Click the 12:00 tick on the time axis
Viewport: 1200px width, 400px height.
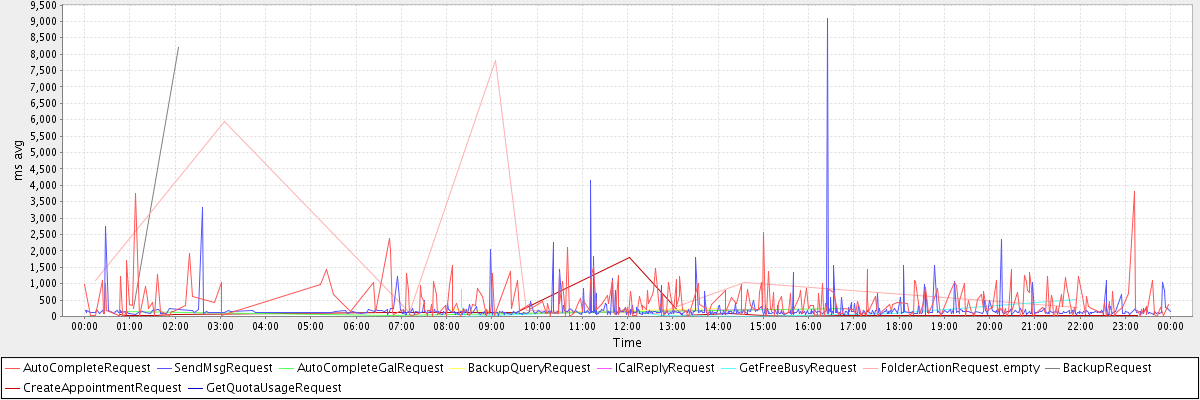point(628,326)
